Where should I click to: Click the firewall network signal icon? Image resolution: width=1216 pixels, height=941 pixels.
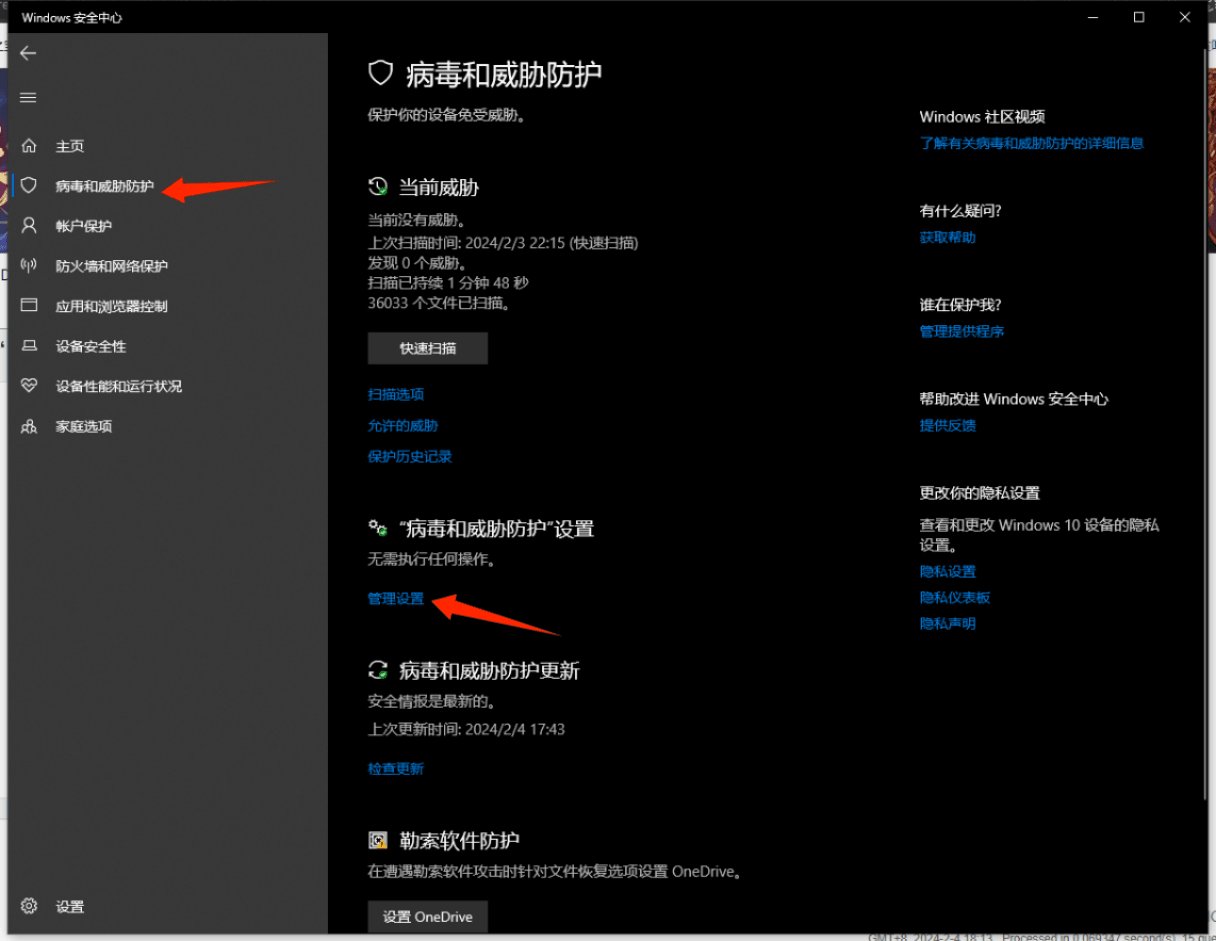coord(29,266)
